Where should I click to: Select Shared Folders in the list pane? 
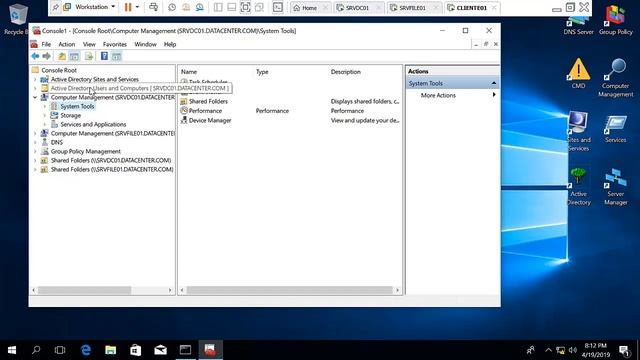[x=208, y=101]
